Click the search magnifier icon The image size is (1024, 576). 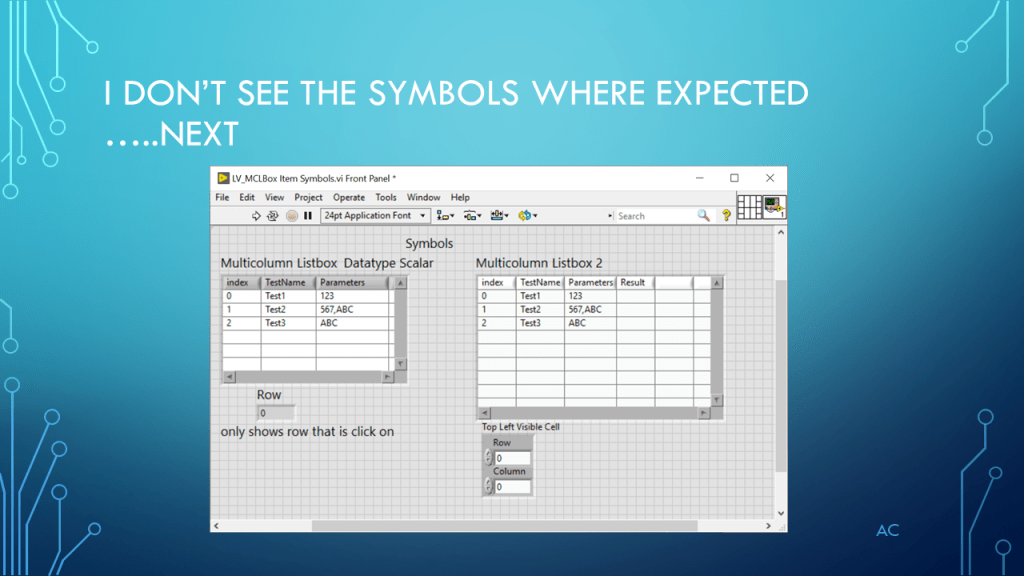point(703,215)
